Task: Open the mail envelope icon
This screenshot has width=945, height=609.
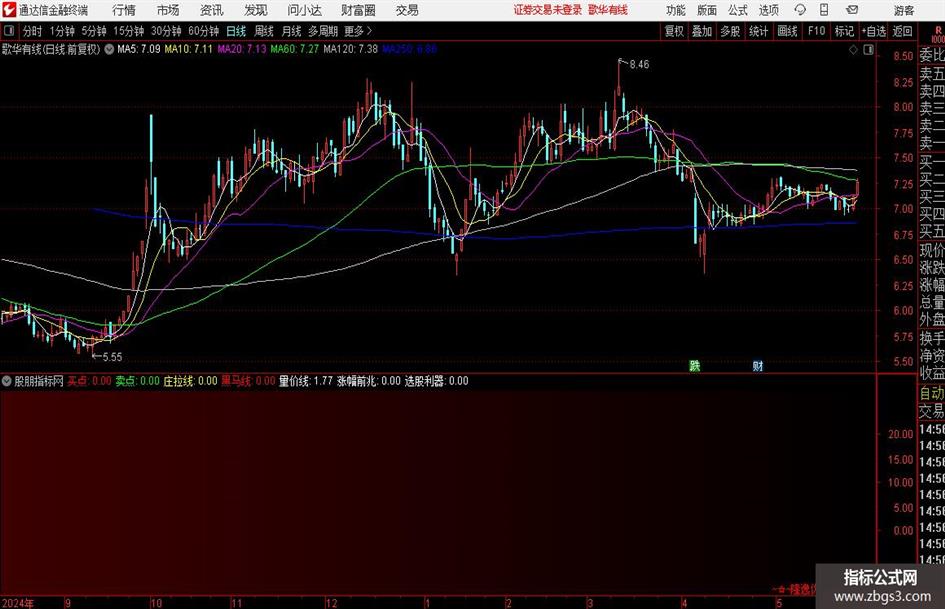Action: click(x=852, y=10)
